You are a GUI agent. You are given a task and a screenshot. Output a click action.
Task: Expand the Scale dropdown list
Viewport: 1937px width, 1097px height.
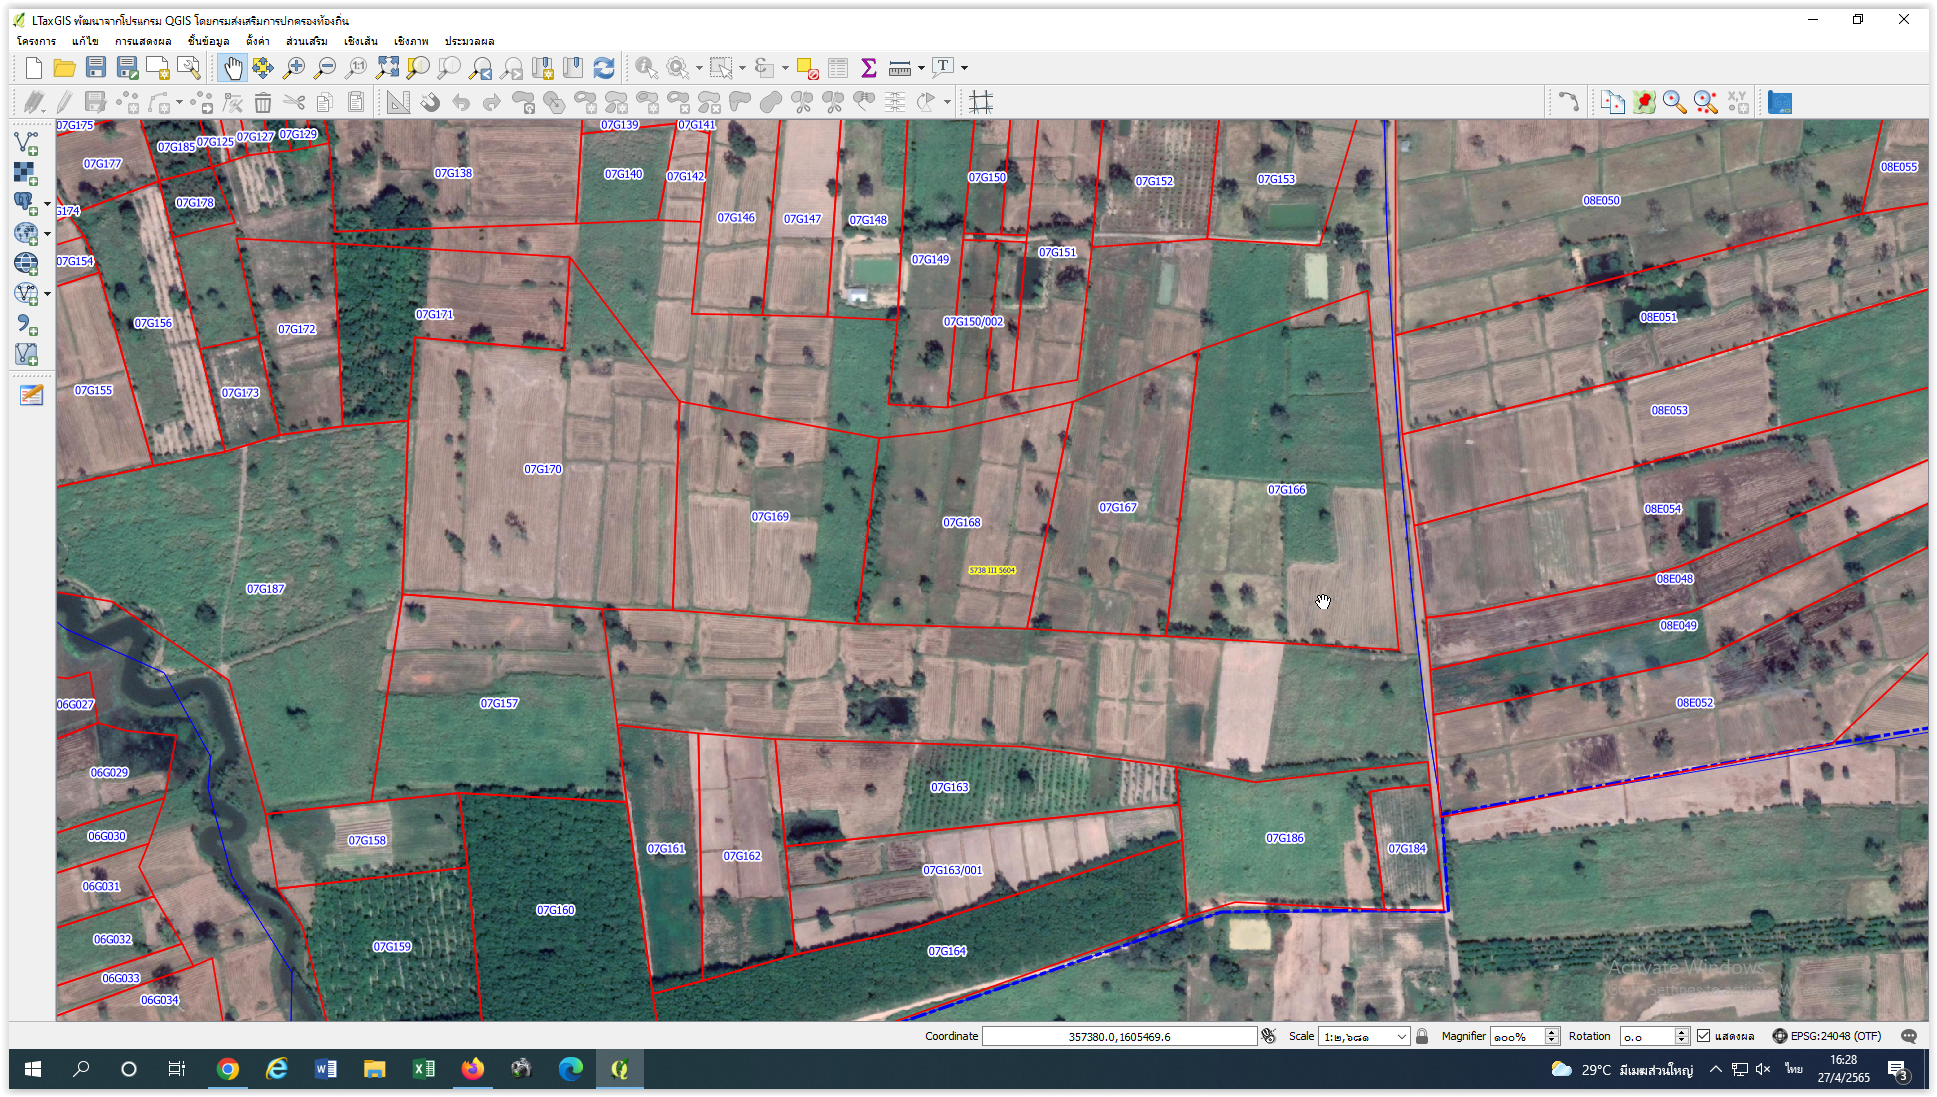point(1401,1036)
